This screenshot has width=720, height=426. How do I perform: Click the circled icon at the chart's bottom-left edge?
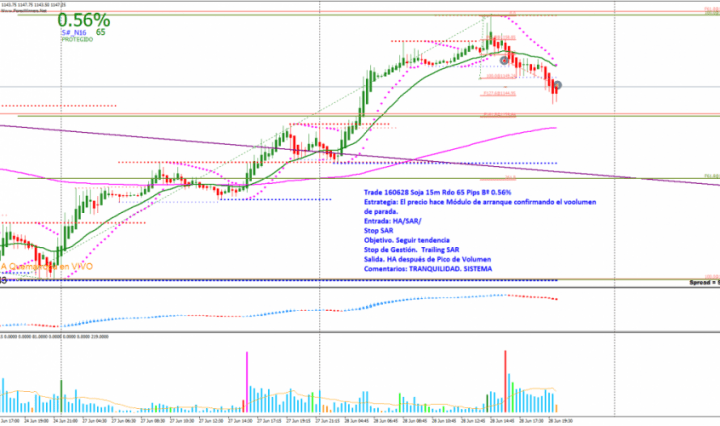pos(4,281)
